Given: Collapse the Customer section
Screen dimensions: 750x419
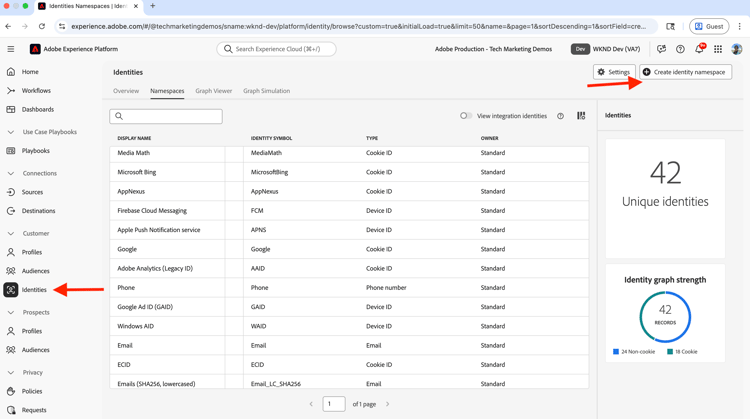Looking at the screenshot, I should click(11, 233).
